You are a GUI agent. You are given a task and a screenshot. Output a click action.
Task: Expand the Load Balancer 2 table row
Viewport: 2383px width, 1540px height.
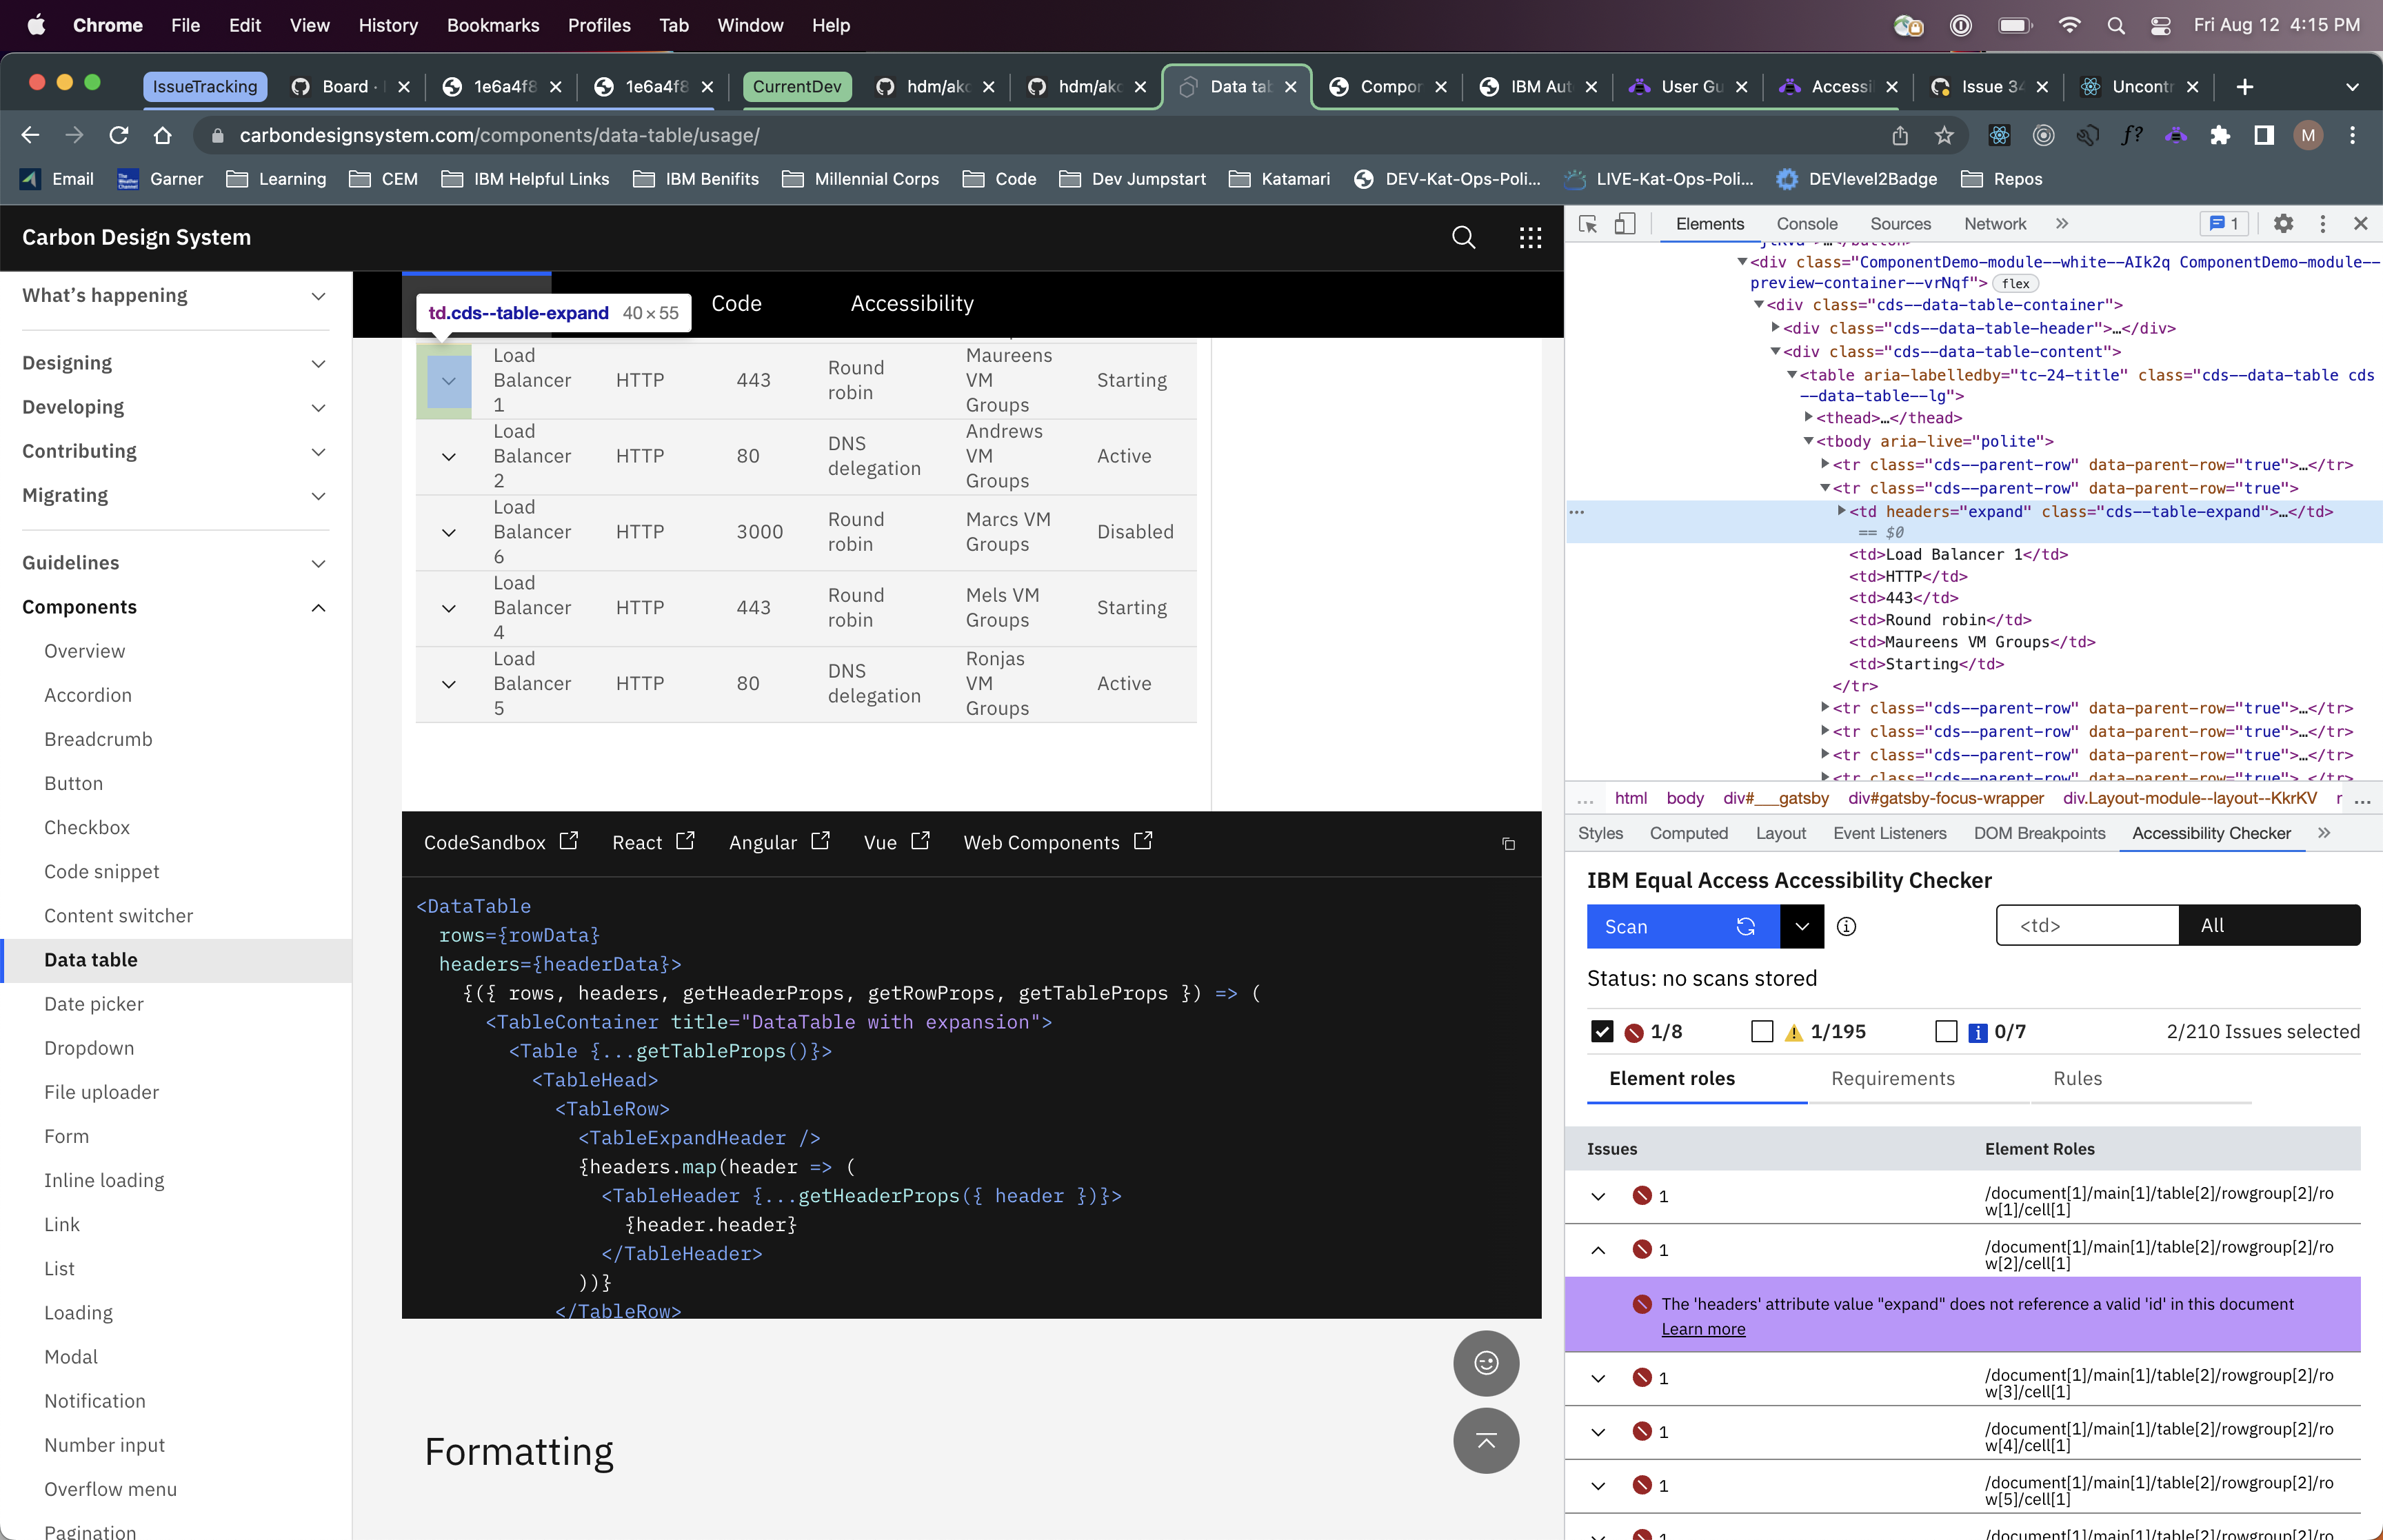pos(448,456)
